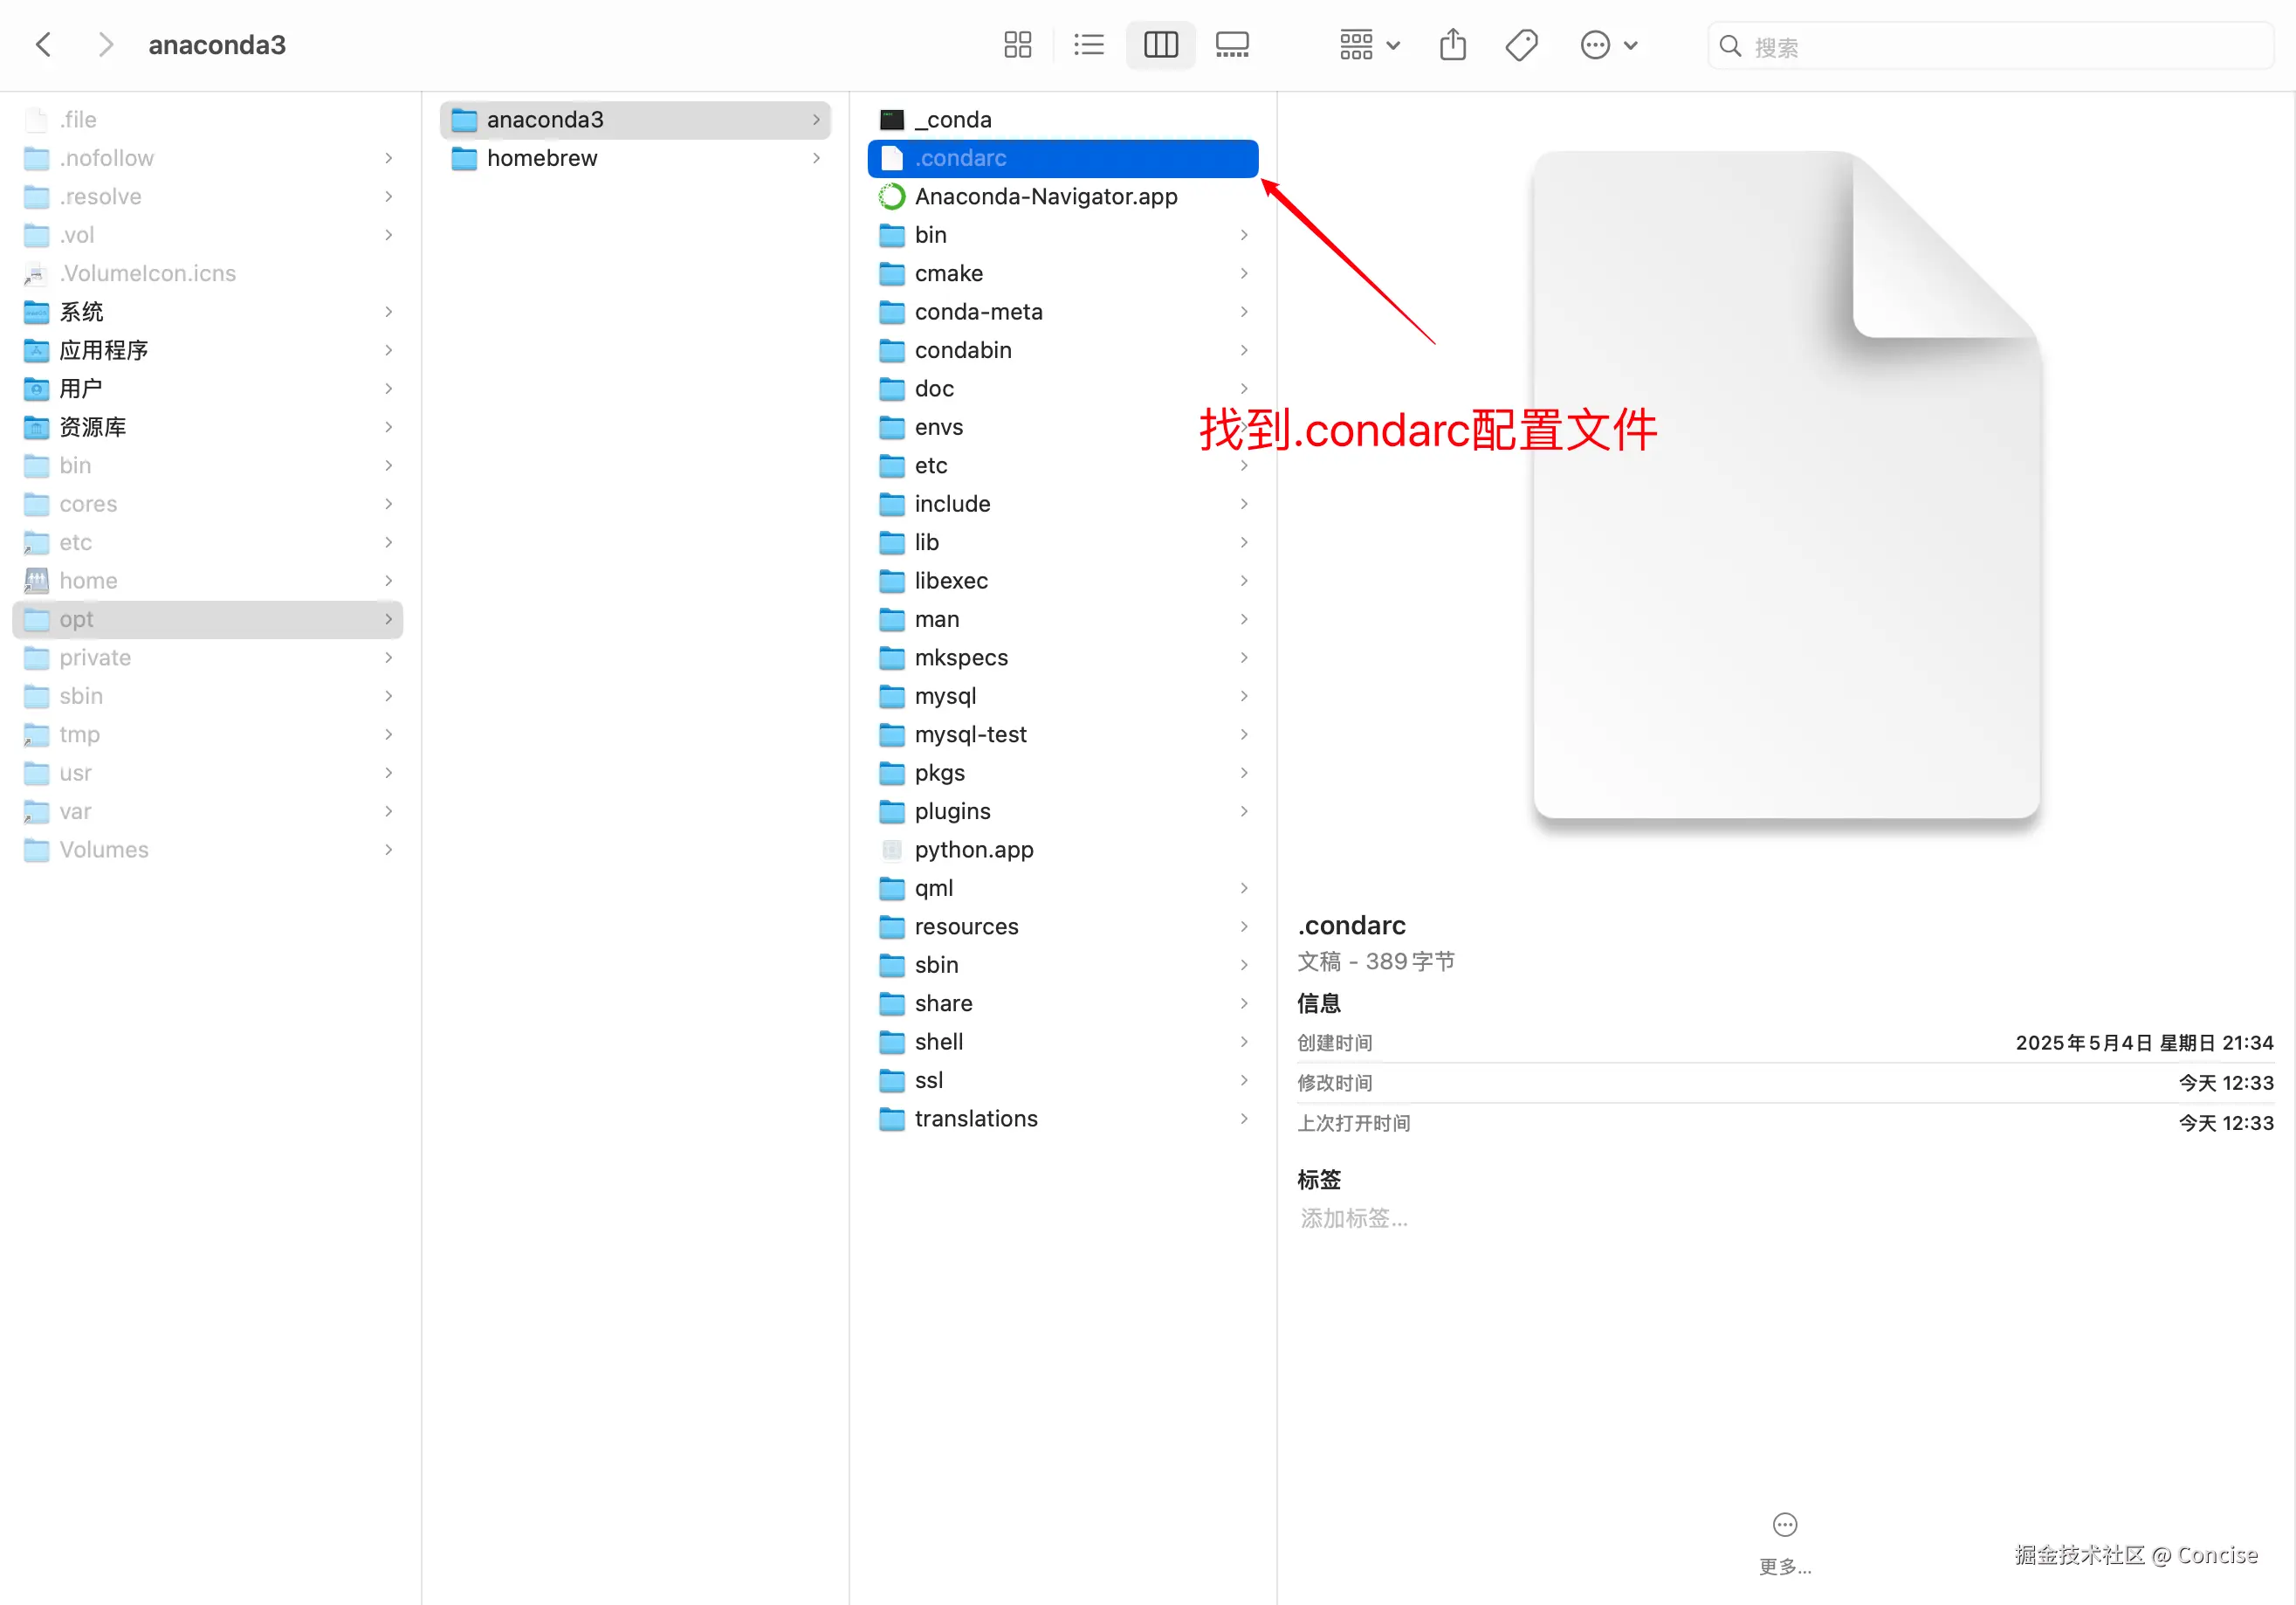
Task: Switch to list view
Action: [1088, 45]
